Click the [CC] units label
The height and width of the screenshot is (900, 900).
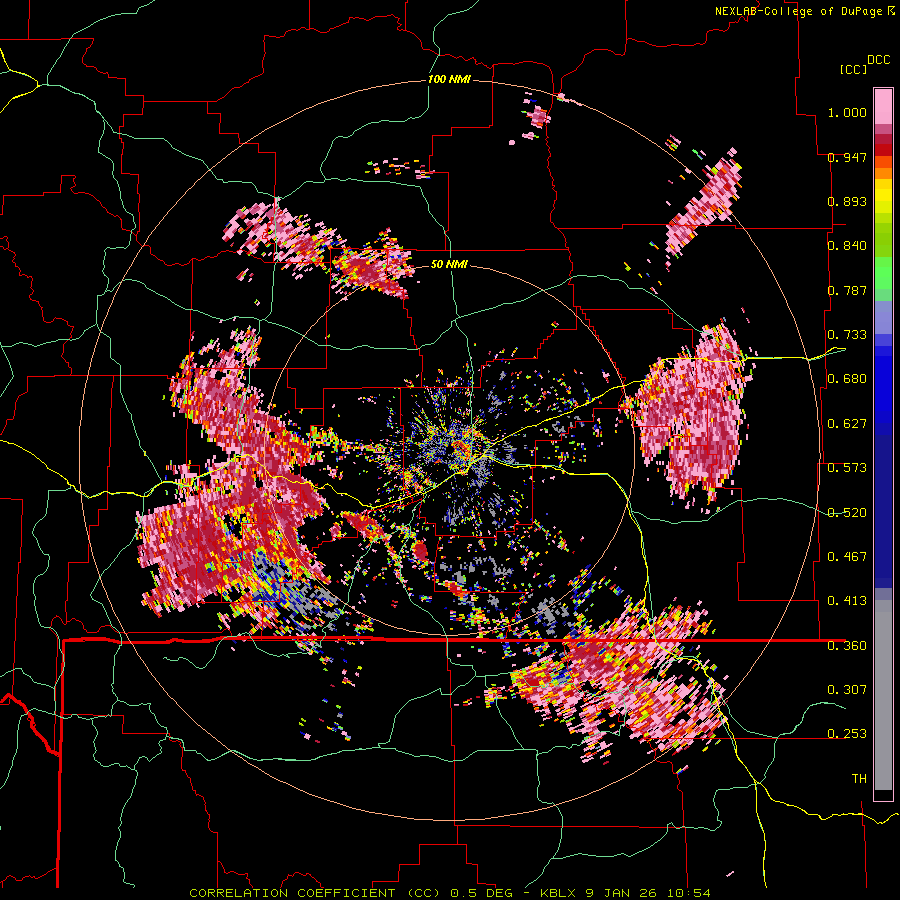pyautogui.click(x=854, y=69)
